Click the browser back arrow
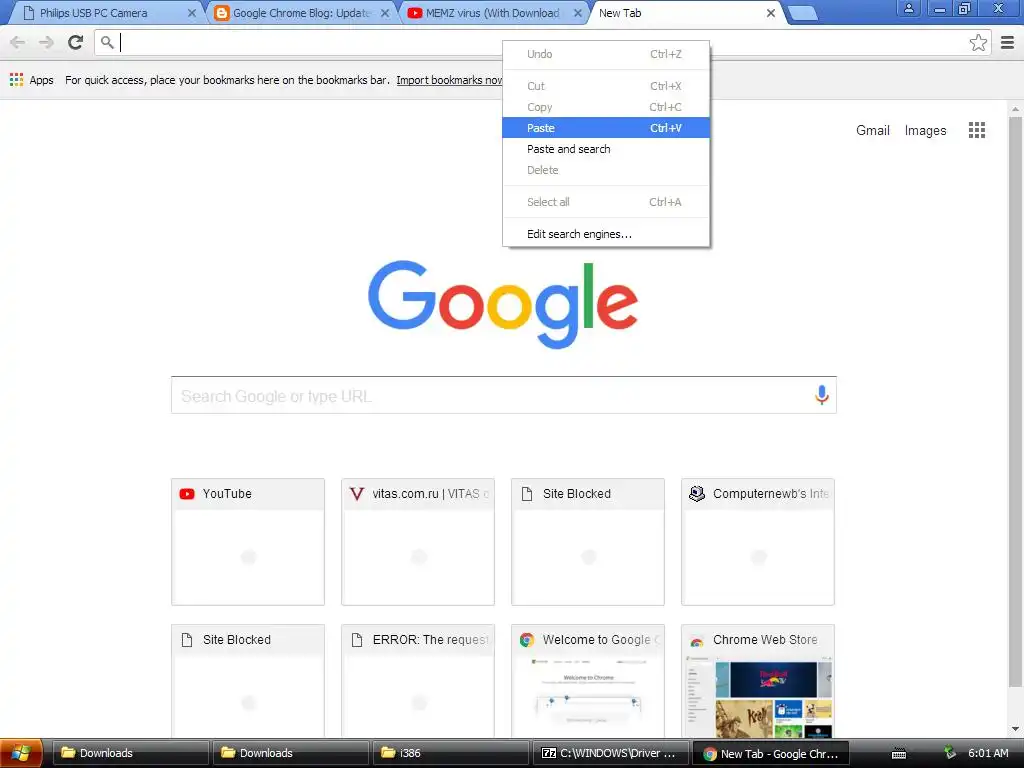The width and height of the screenshot is (1024, 768). click(x=18, y=42)
